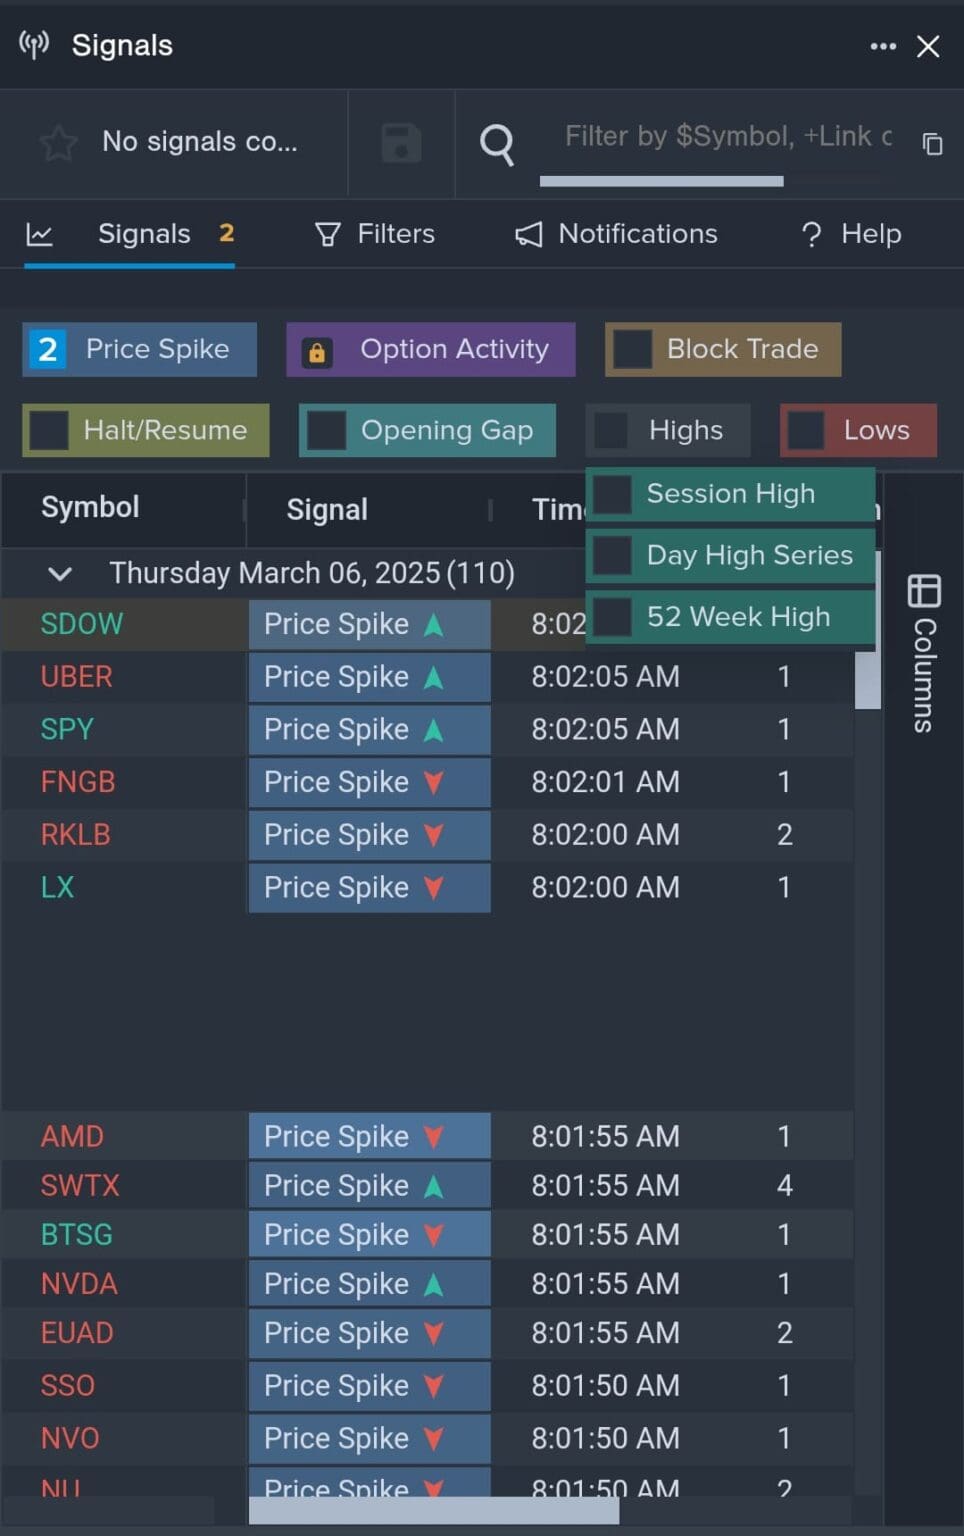
Task: Enable the Session High checkbox
Action: (x=612, y=493)
